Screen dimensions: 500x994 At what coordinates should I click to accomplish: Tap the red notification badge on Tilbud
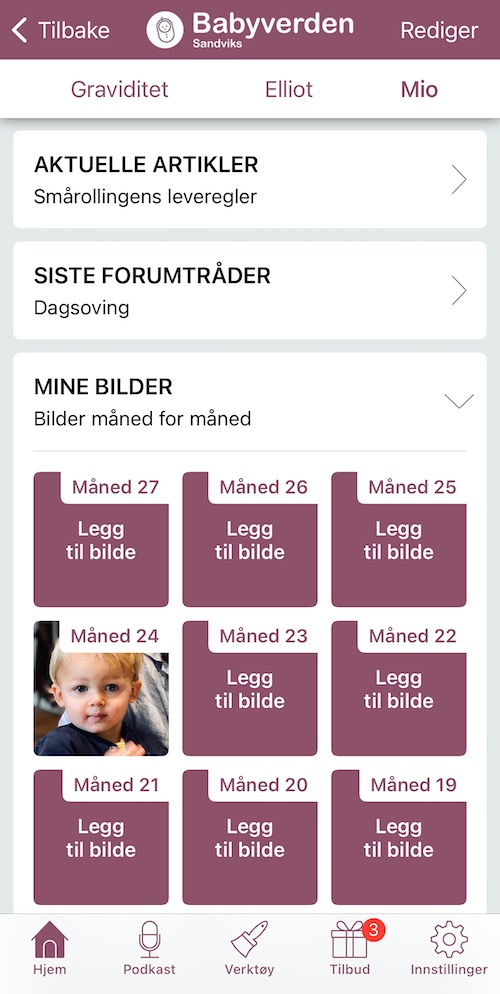373,930
